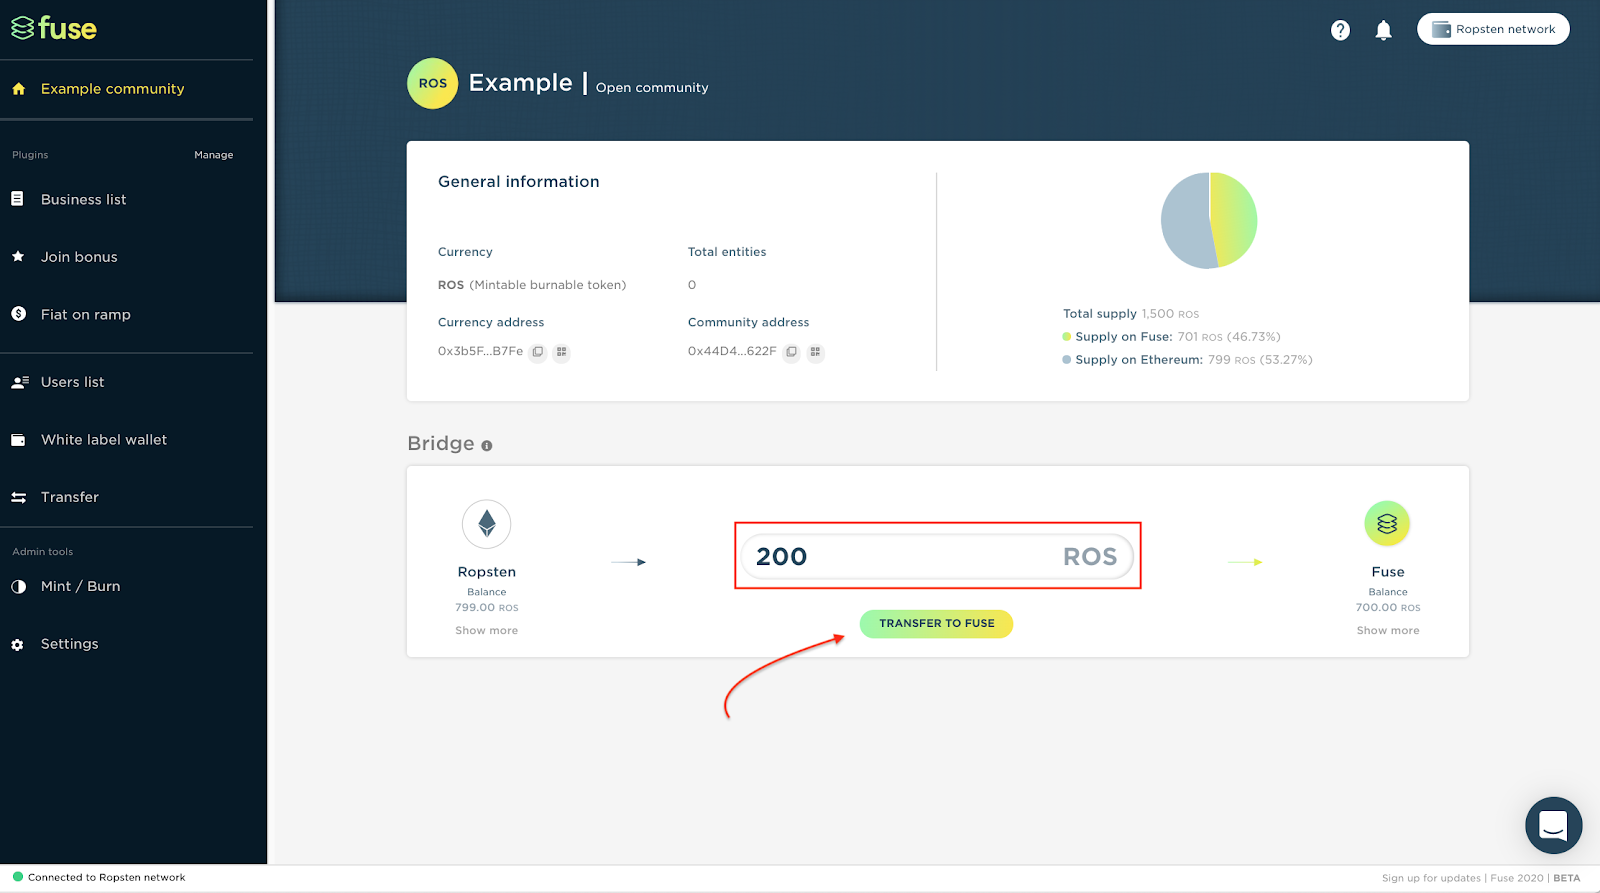Click the Ropsten Ethereum diamond icon
1600x893 pixels.
tap(487, 524)
